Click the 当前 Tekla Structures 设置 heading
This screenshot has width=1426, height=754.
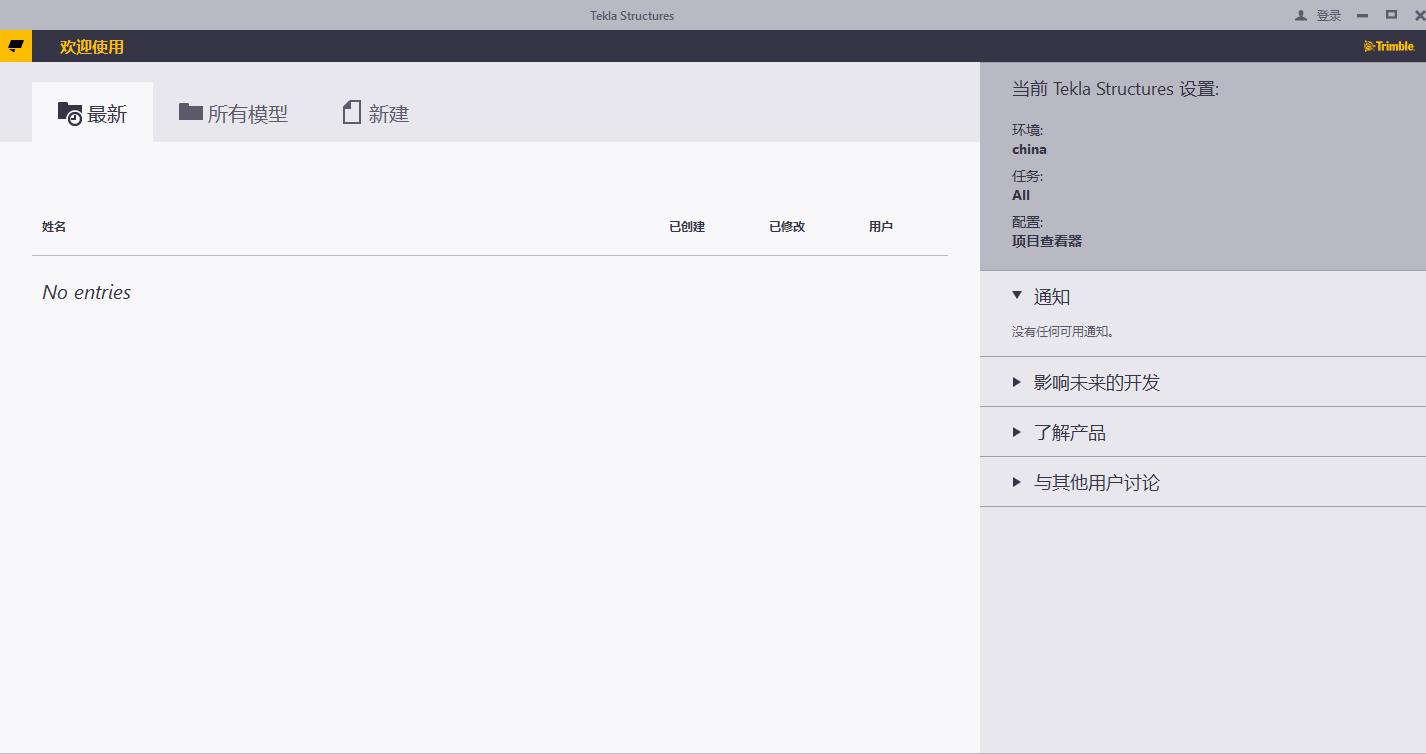tap(1115, 89)
